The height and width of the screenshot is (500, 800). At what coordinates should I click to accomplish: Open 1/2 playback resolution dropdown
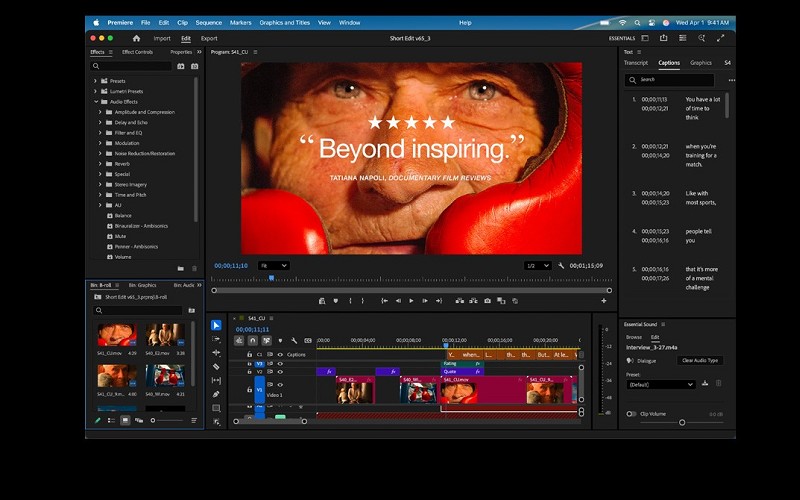538,266
